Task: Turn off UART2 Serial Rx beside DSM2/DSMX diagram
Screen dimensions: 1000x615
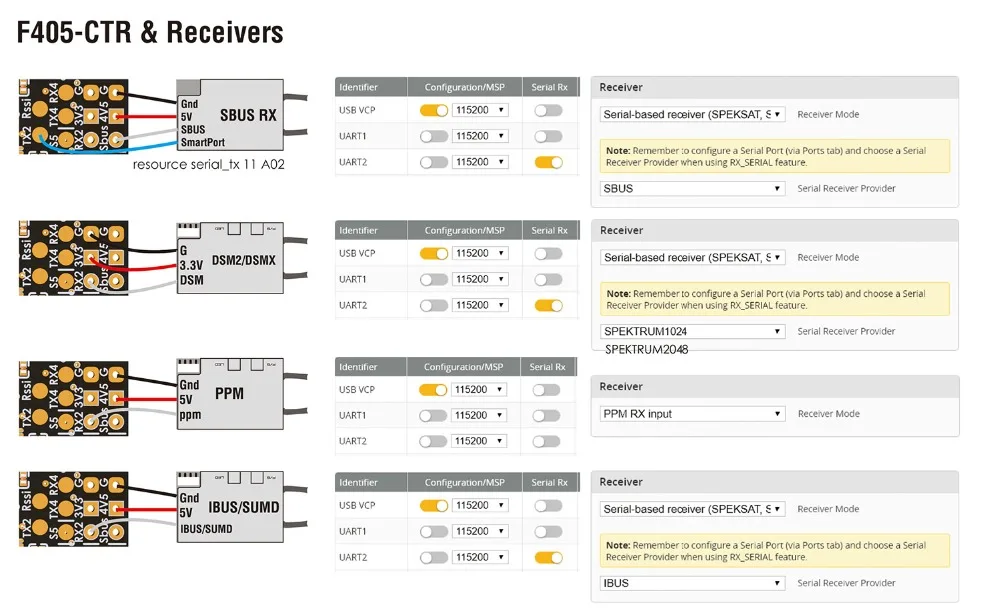Action: 548,306
